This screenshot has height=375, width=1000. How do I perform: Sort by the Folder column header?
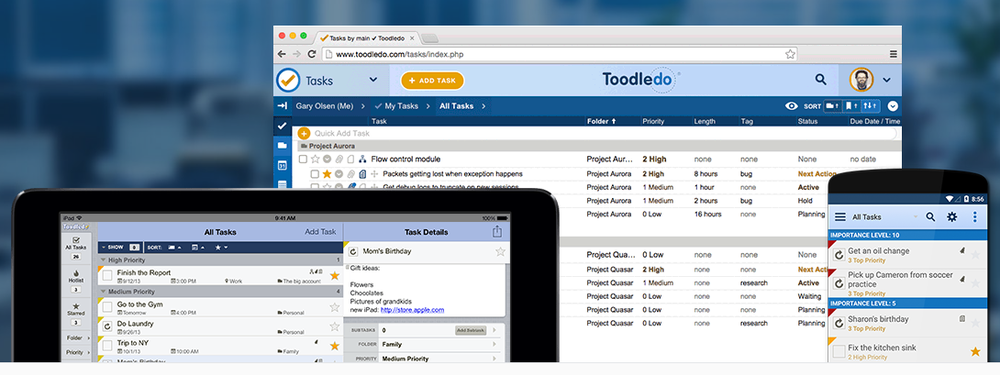(x=601, y=121)
